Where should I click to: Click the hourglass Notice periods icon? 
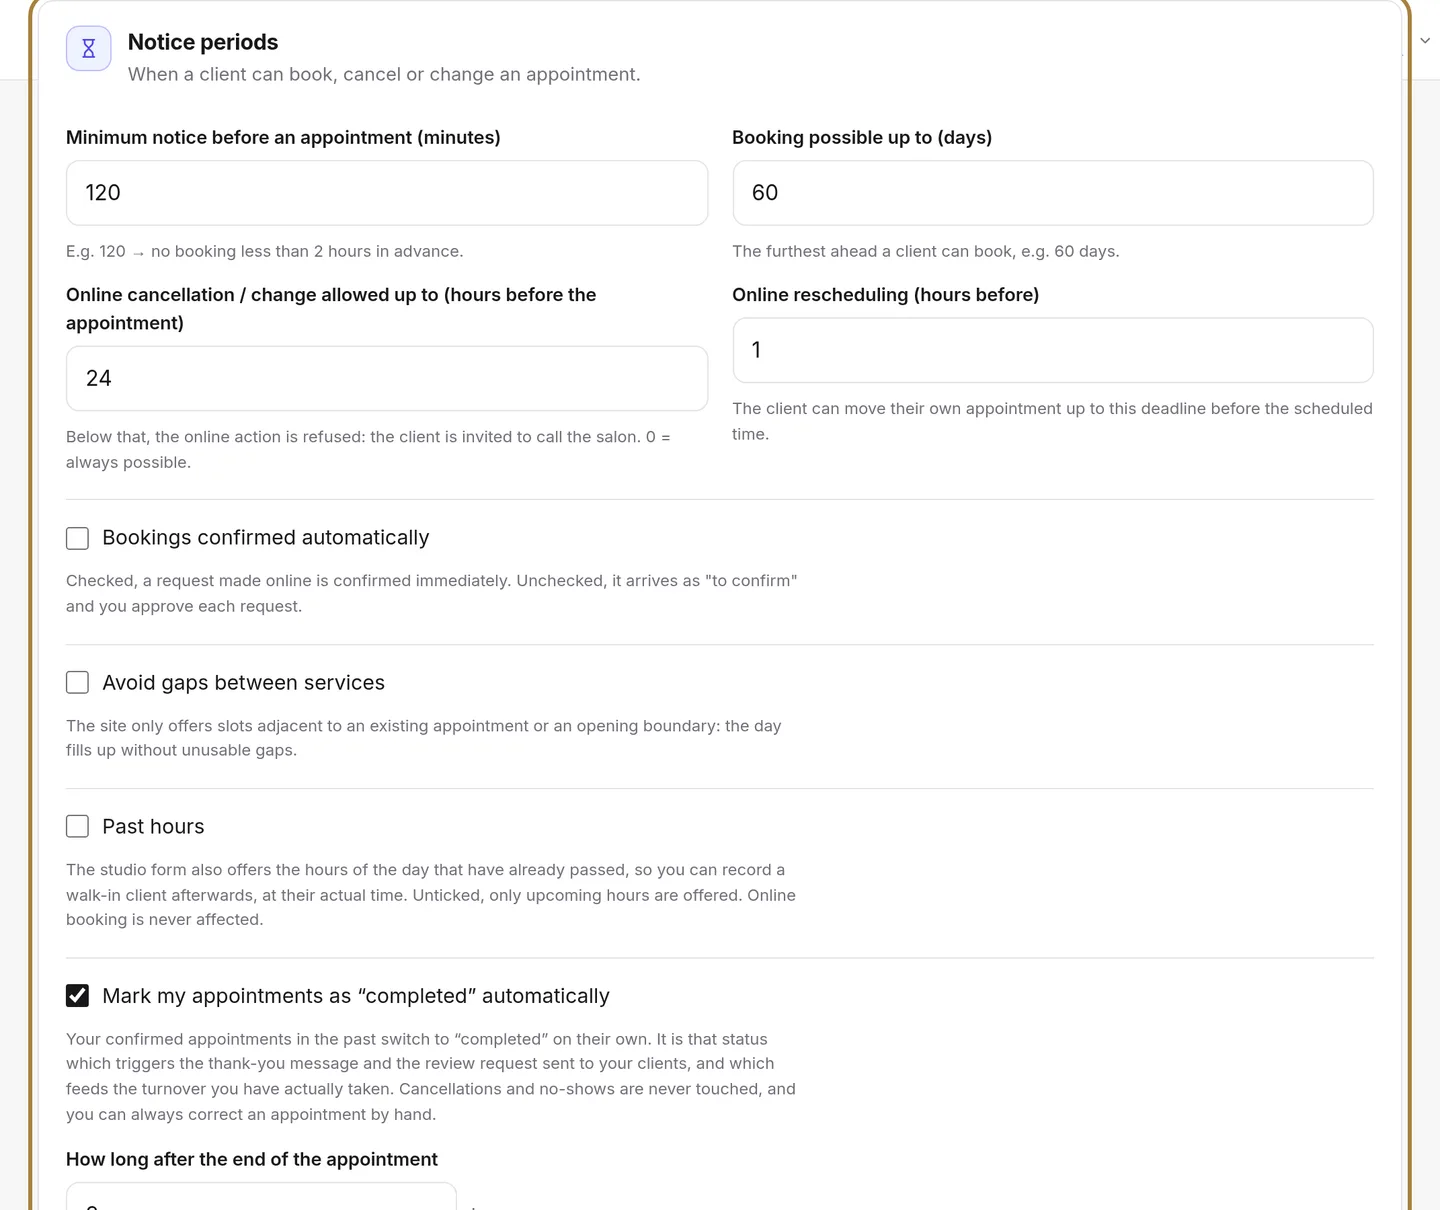tap(88, 48)
